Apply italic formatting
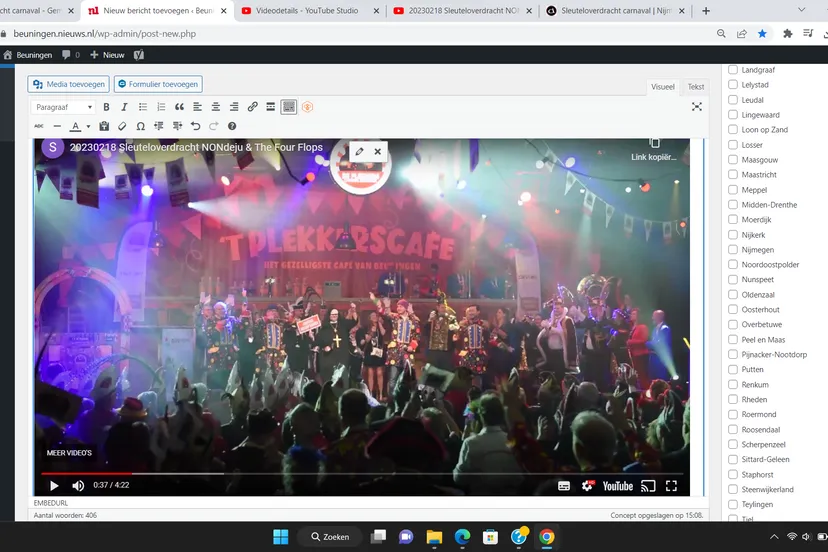This screenshot has width=828, height=552. point(124,107)
